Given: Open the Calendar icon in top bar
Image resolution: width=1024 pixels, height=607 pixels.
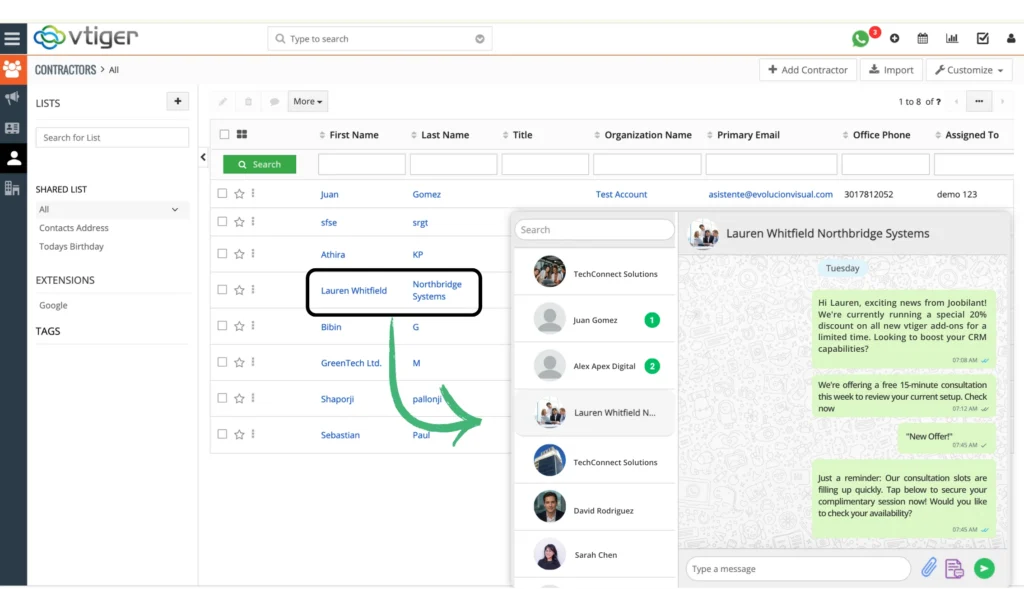Looking at the screenshot, I should (923, 37).
